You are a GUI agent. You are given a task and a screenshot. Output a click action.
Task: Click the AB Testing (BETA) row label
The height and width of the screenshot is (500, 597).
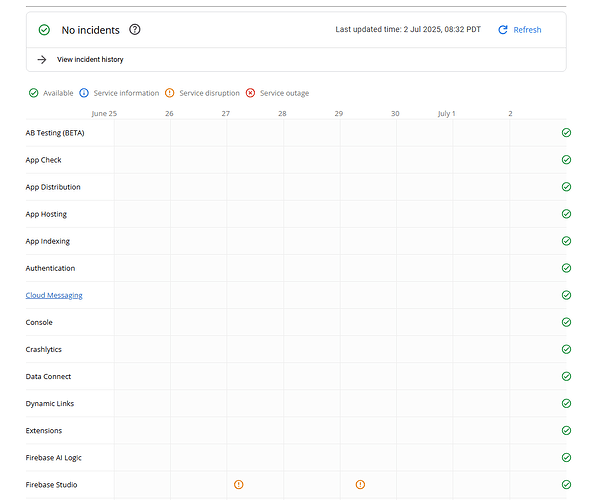pyautogui.click(x=55, y=133)
